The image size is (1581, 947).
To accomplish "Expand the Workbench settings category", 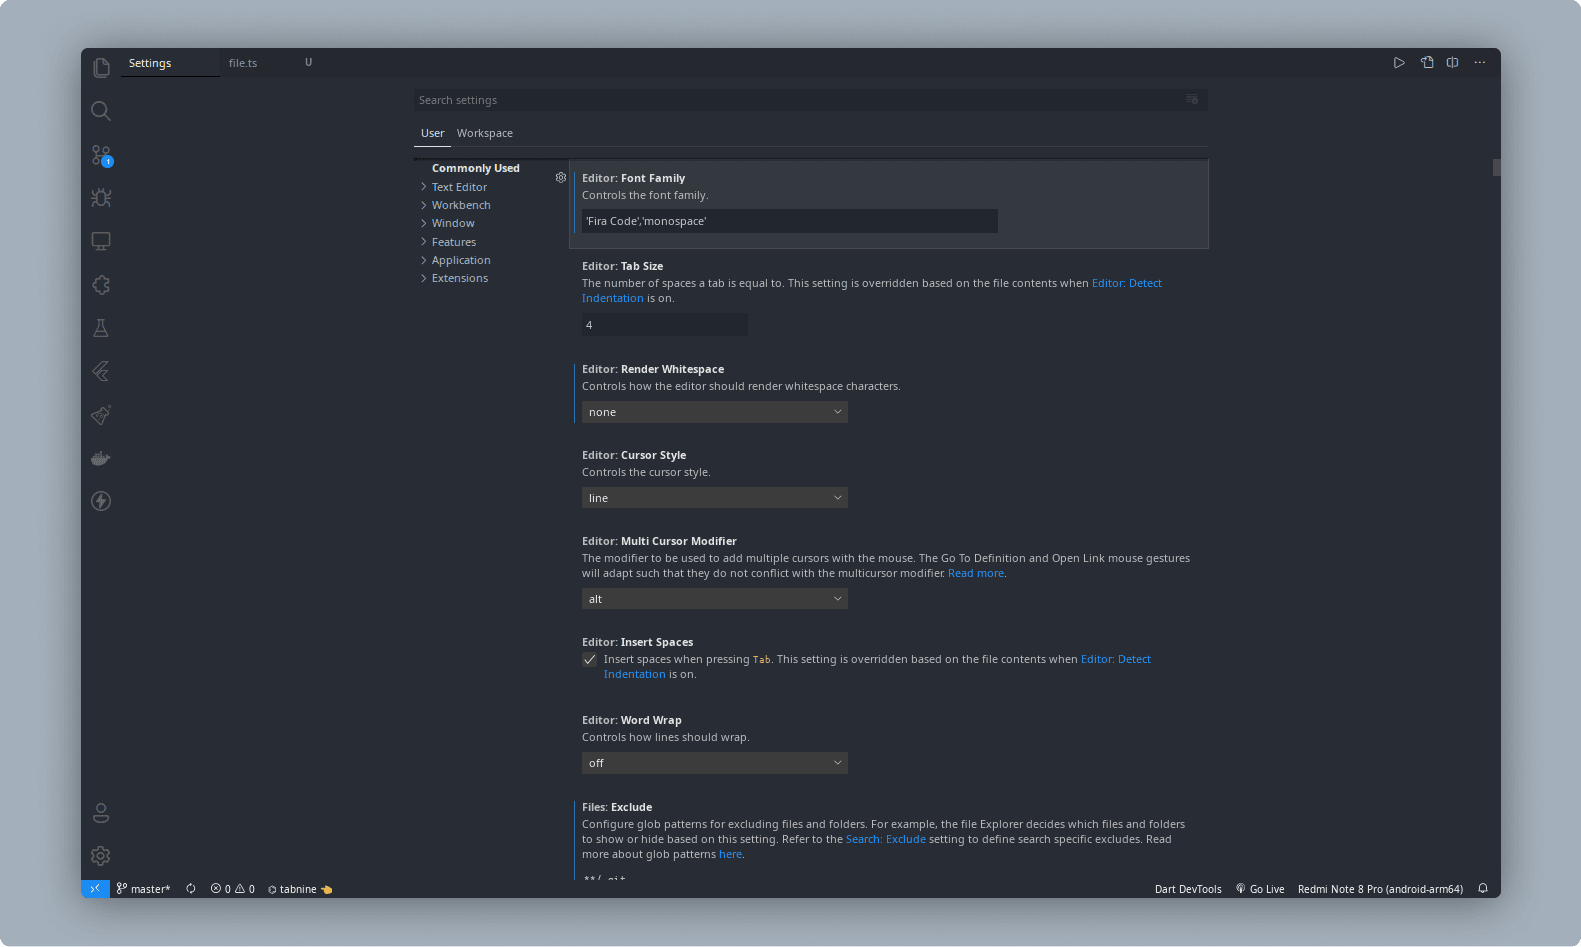I will pos(461,205).
